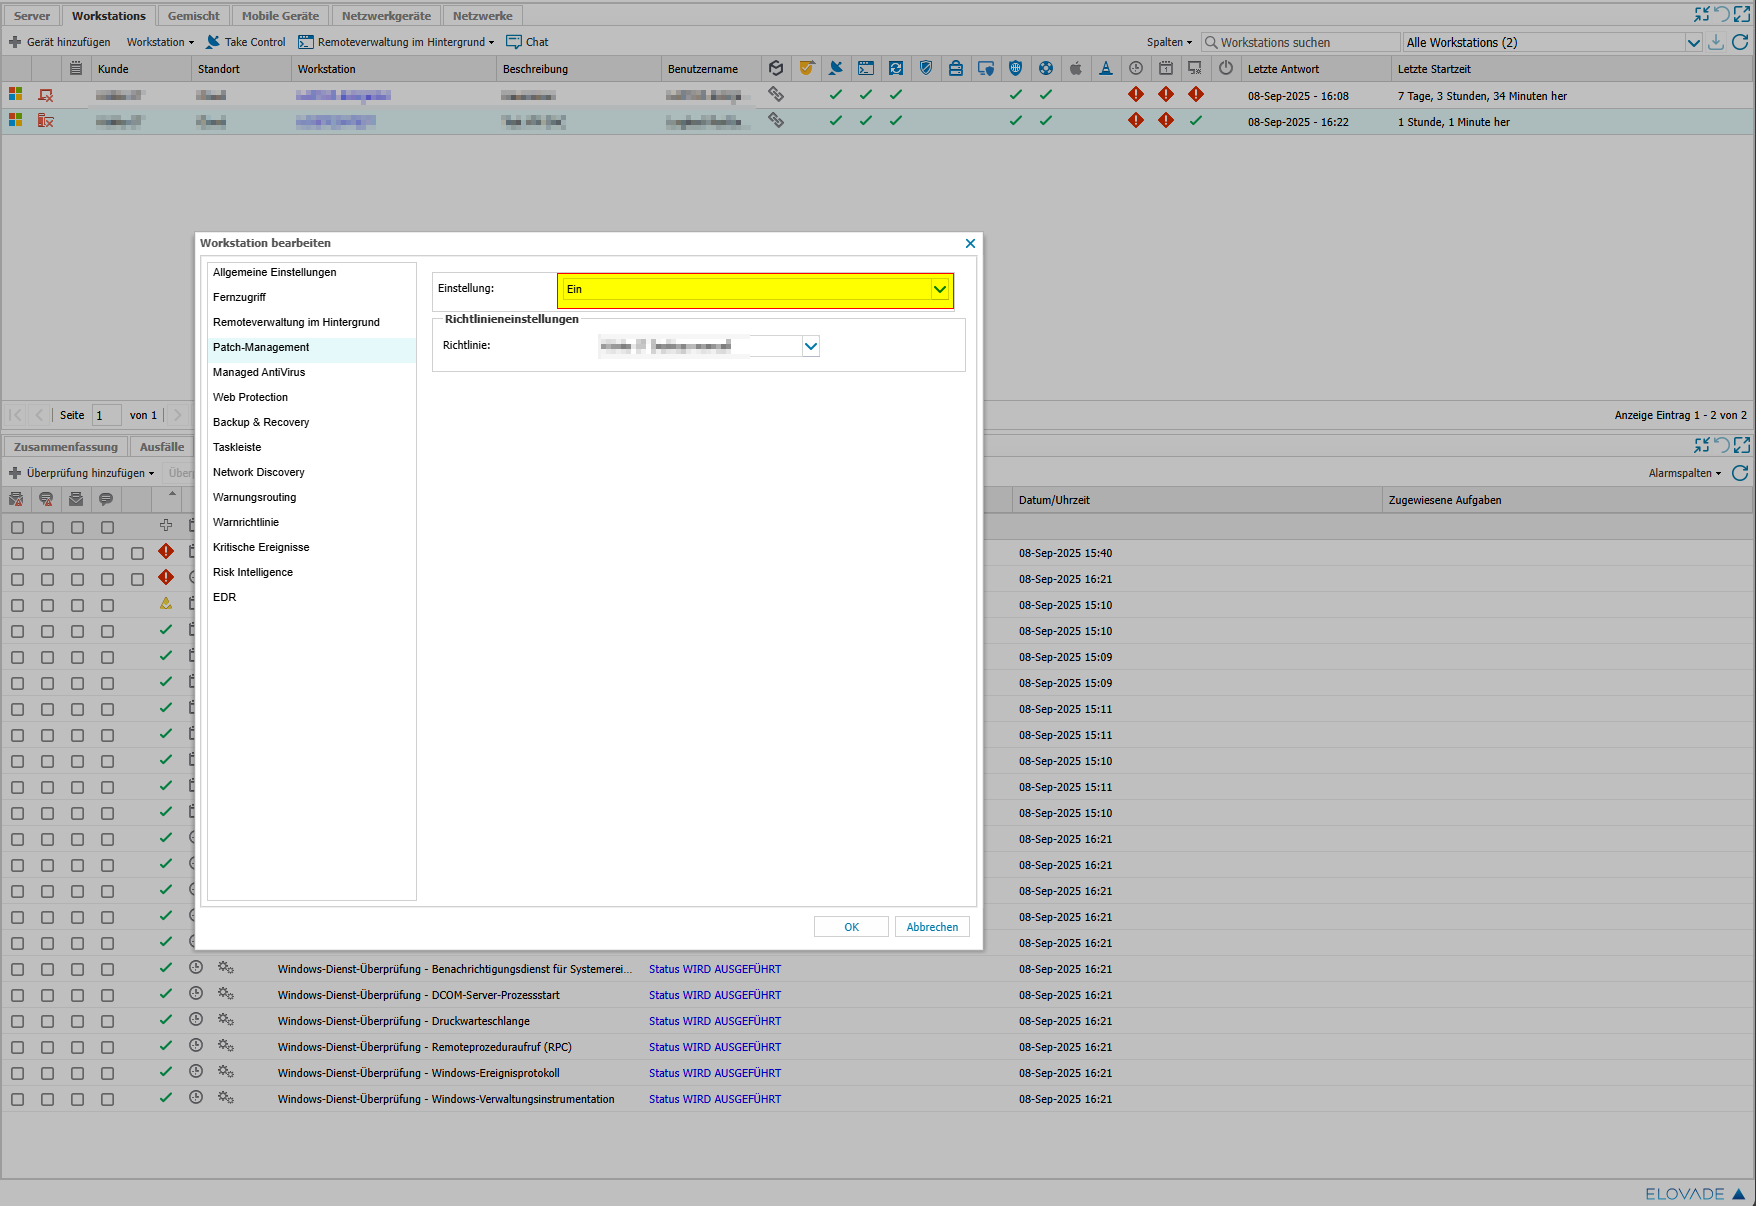The image size is (1756, 1206).
Task: Click the speech bubble column header icon
Action: [x=106, y=499]
